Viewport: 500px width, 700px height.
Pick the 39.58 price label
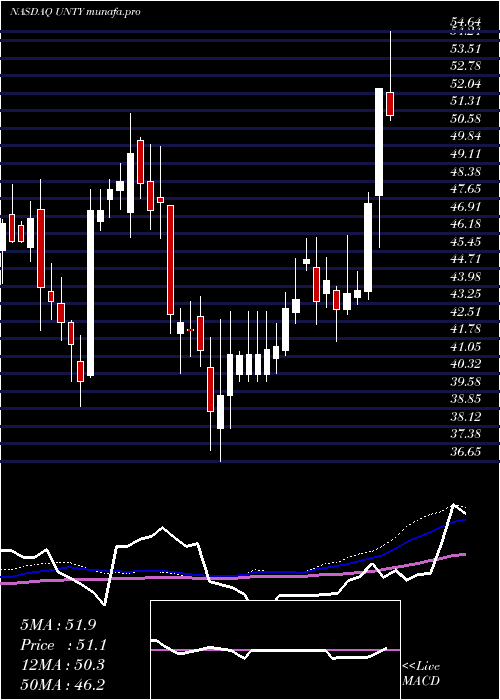tap(466, 382)
